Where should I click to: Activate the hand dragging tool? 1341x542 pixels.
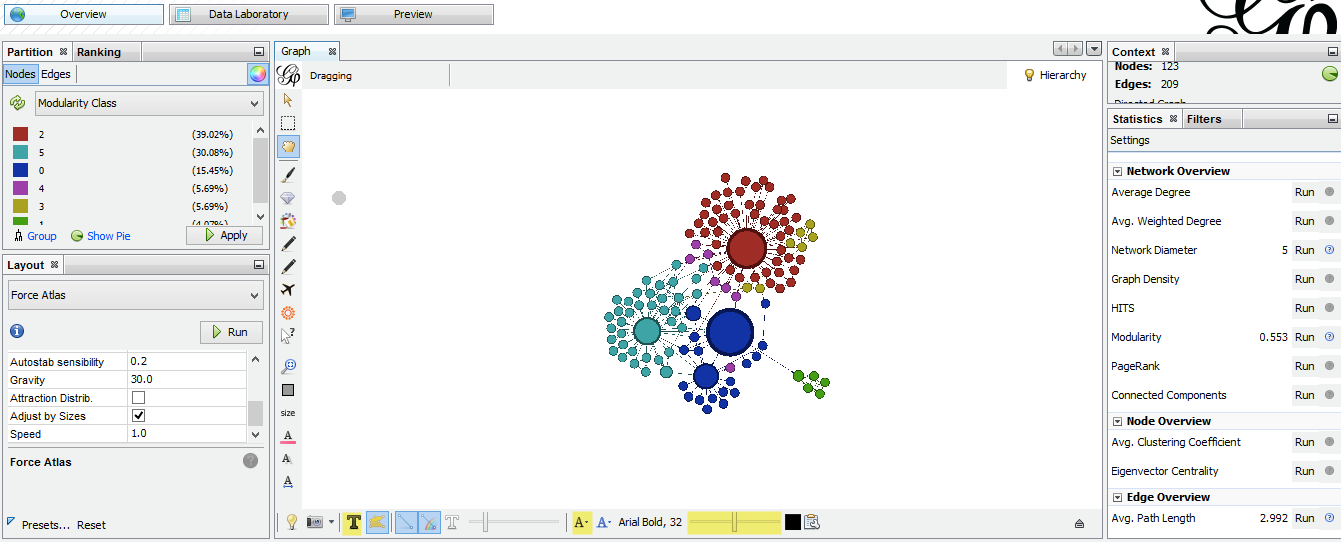point(288,146)
